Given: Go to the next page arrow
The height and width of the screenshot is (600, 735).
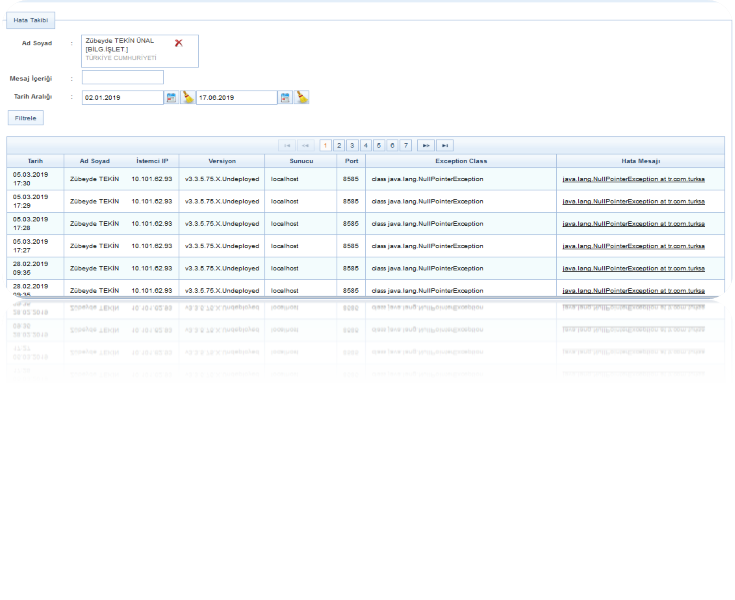Looking at the screenshot, I should click(x=426, y=146).
